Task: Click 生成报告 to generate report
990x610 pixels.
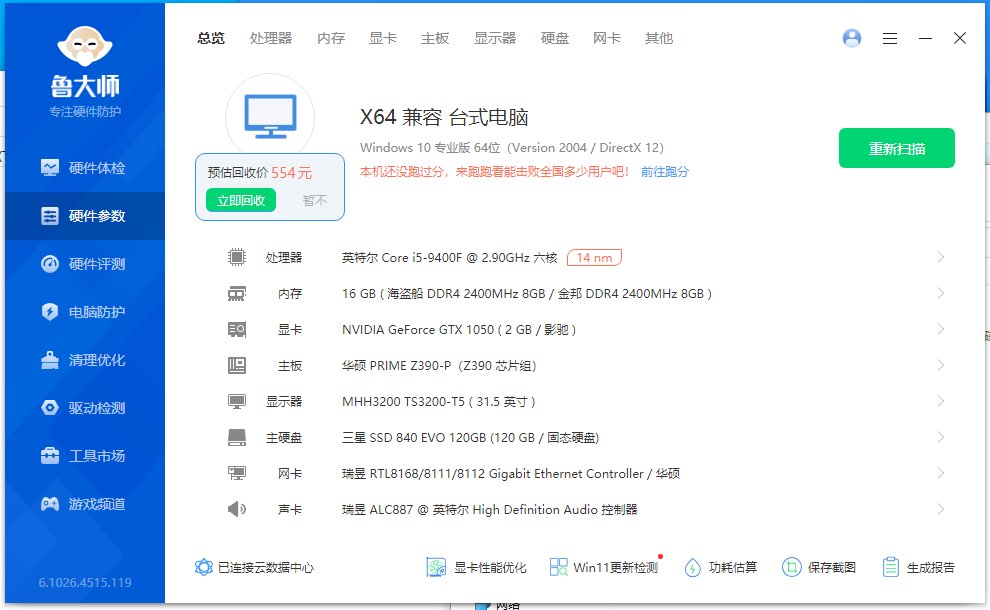Action: (x=919, y=567)
